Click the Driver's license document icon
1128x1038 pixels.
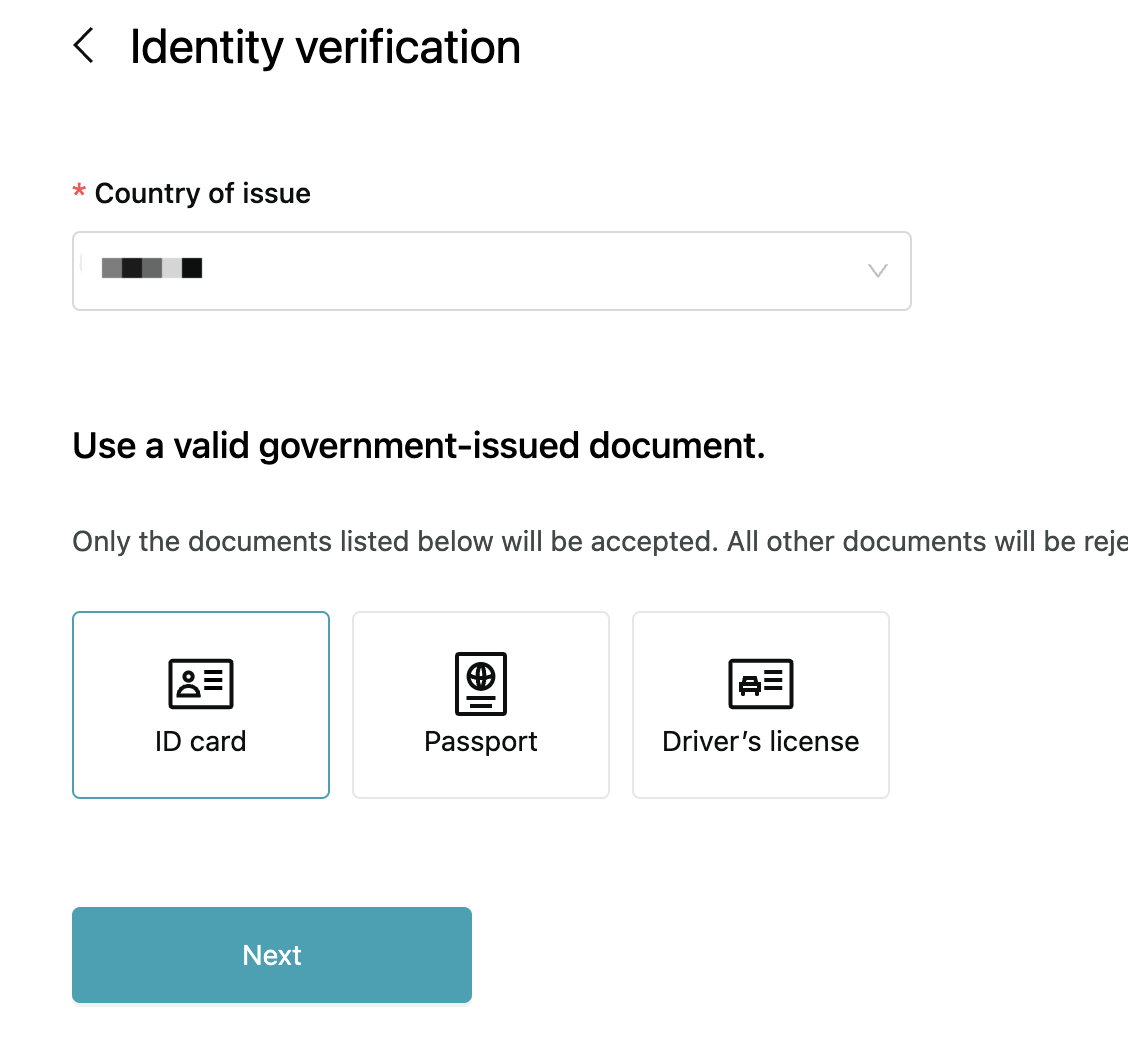(760, 683)
